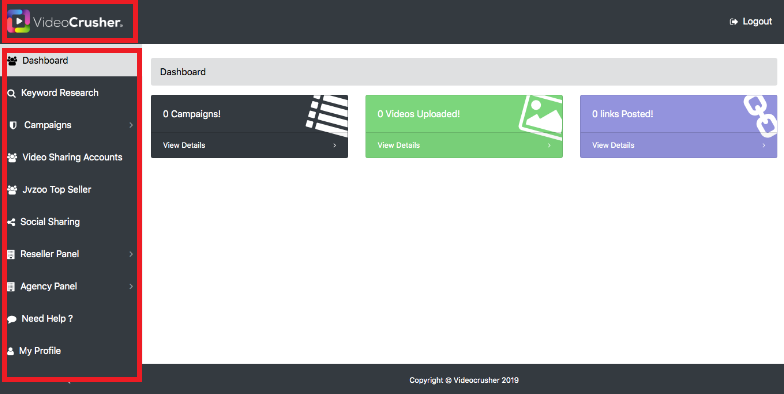View Details of 0 links Posted card
The height and width of the screenshot is (394, 784).
pos(613,146)
